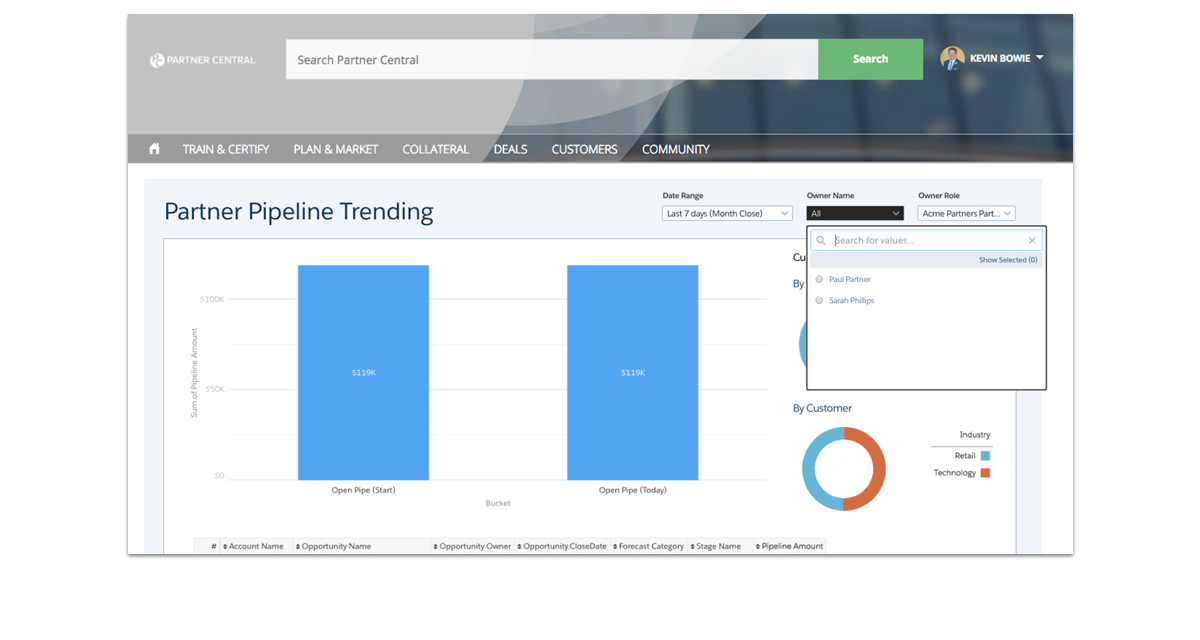Go to the Deals menu
The image size is (1200, 640).
click(x=510, y=149)
